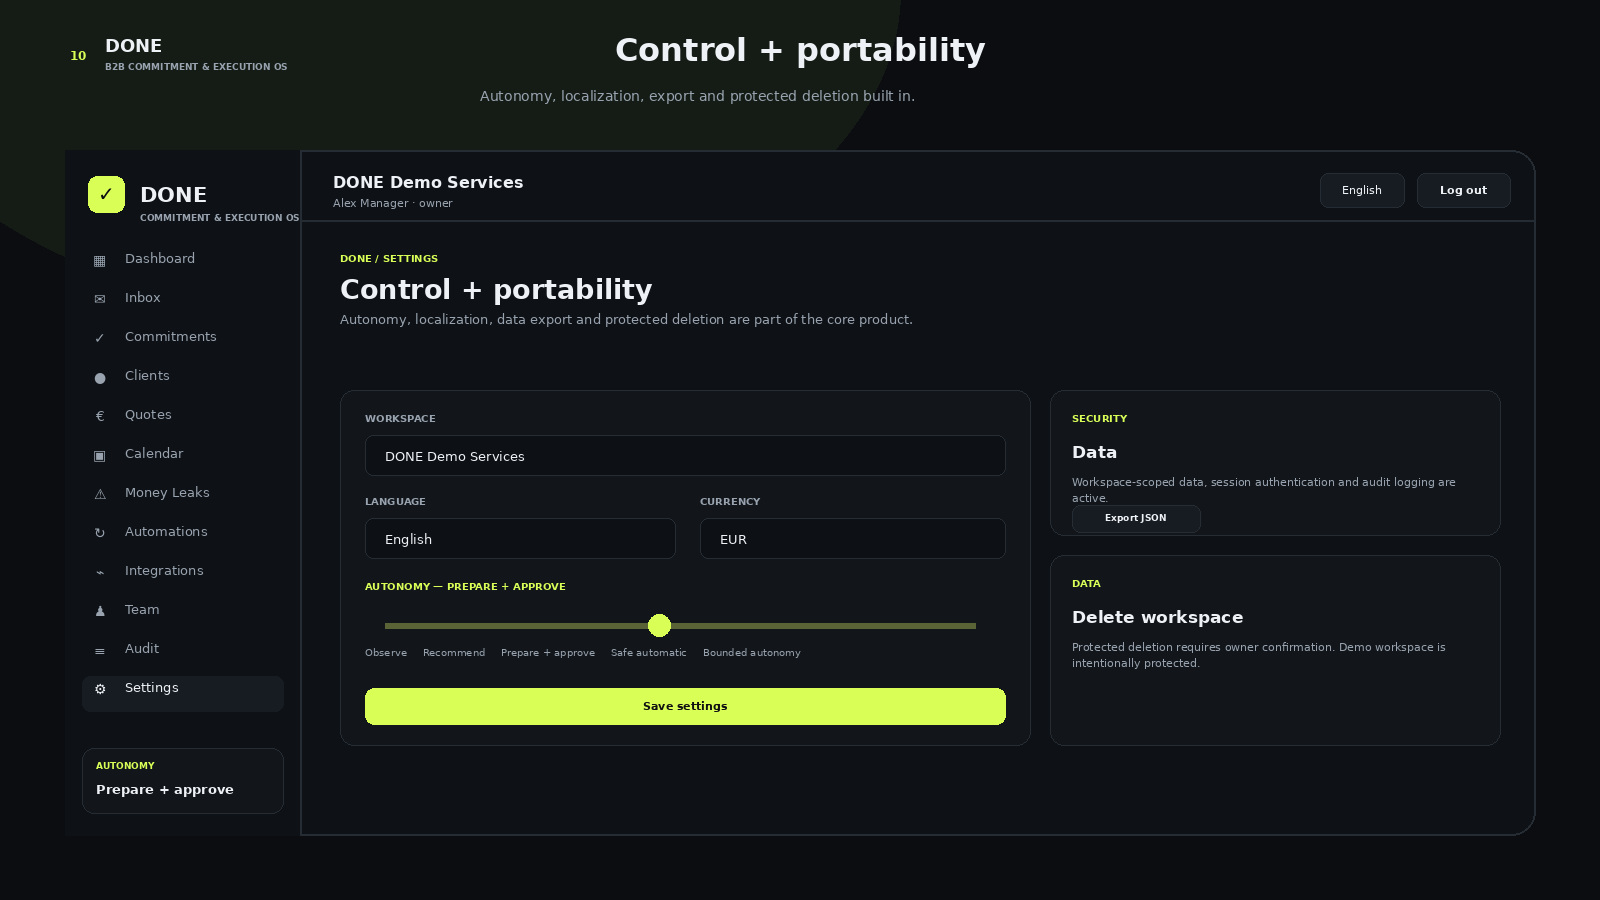
Task: Click the Commitments checkmark icon
Action: click(100, 338)
